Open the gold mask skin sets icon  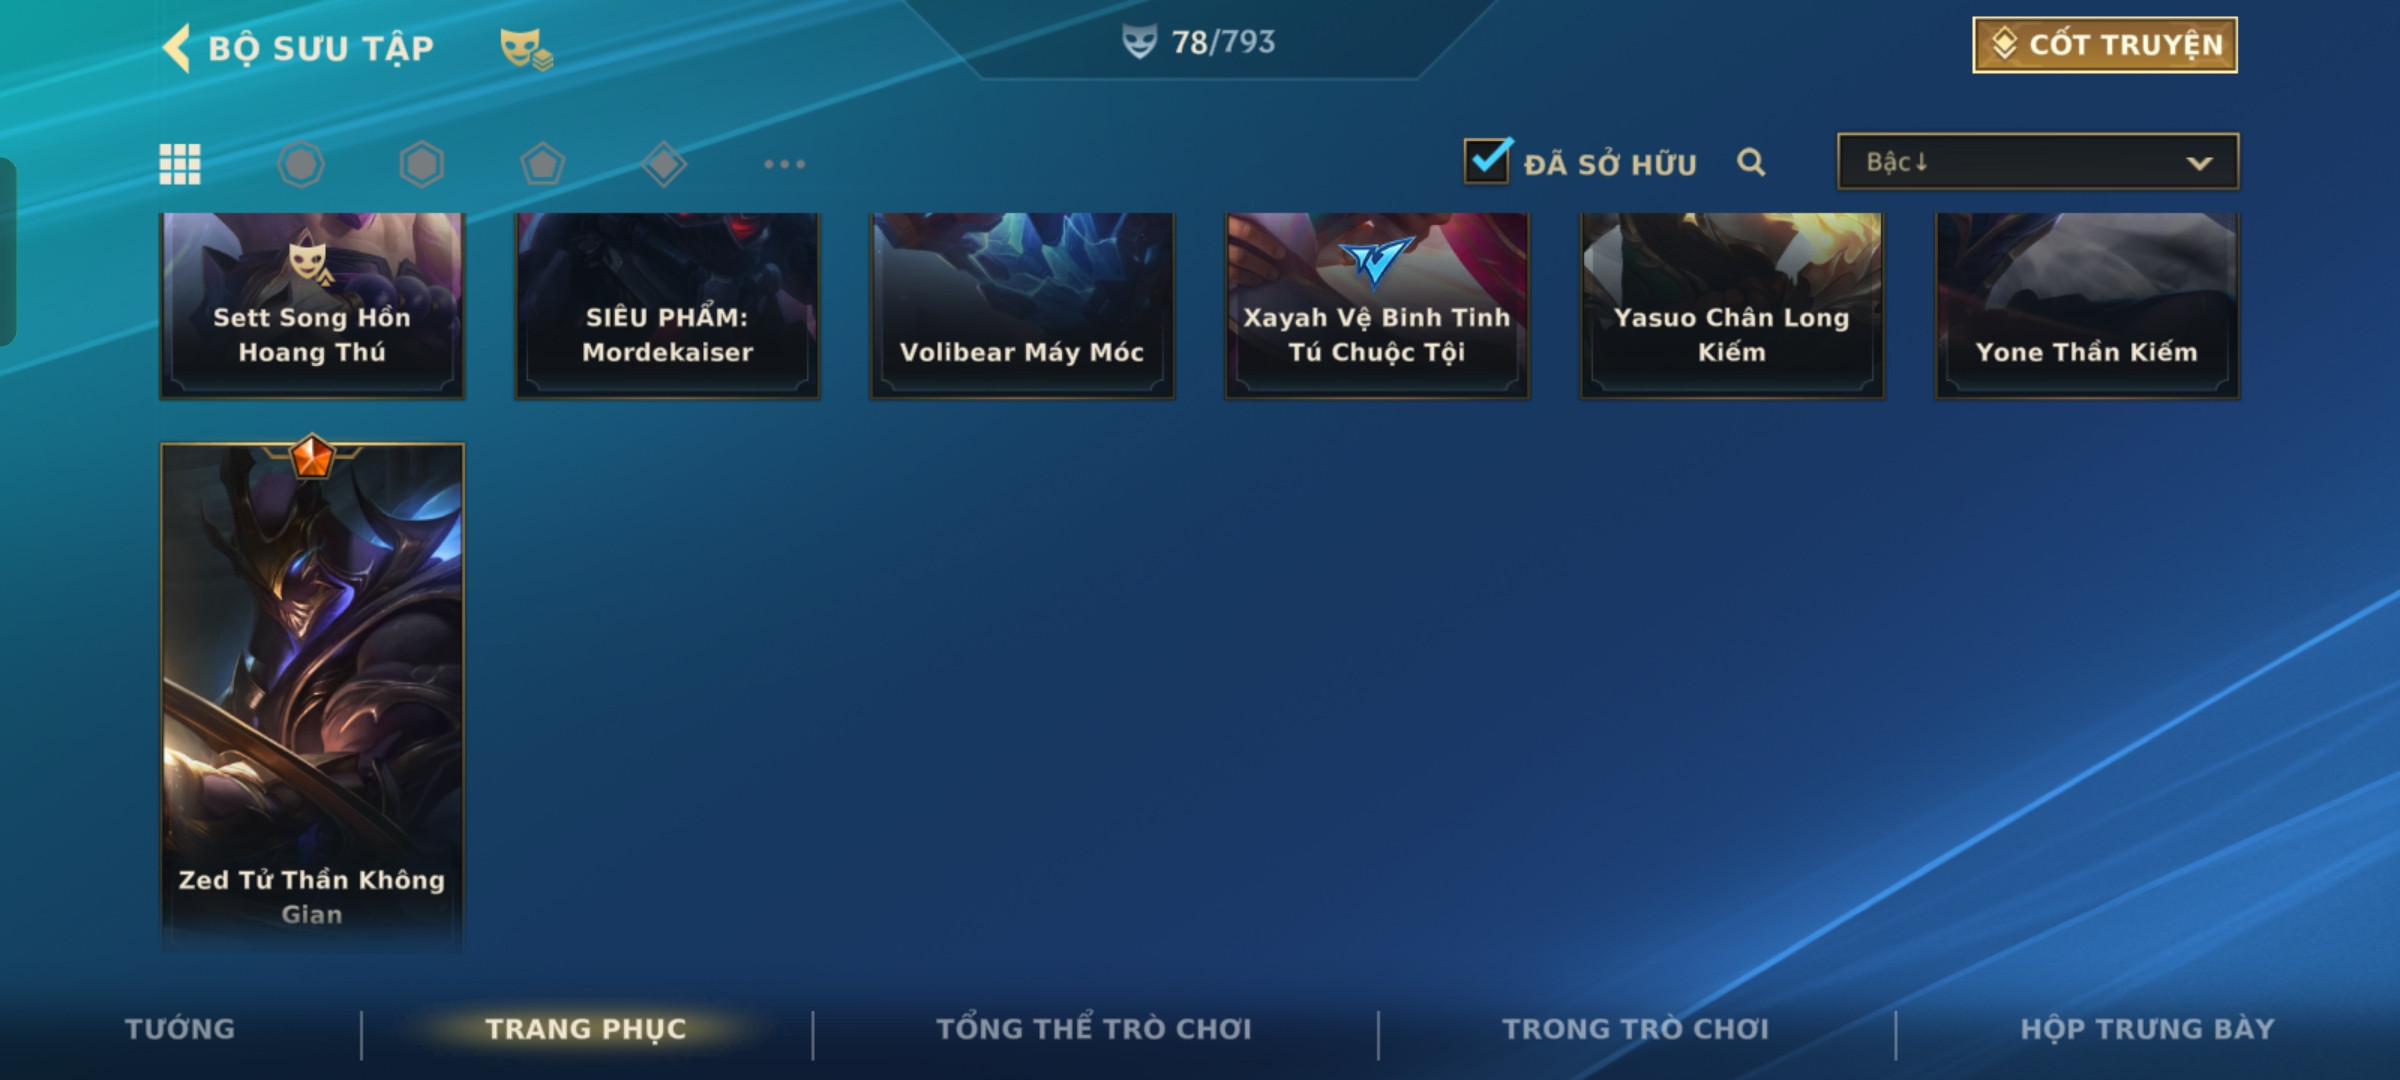click(526, 48)
